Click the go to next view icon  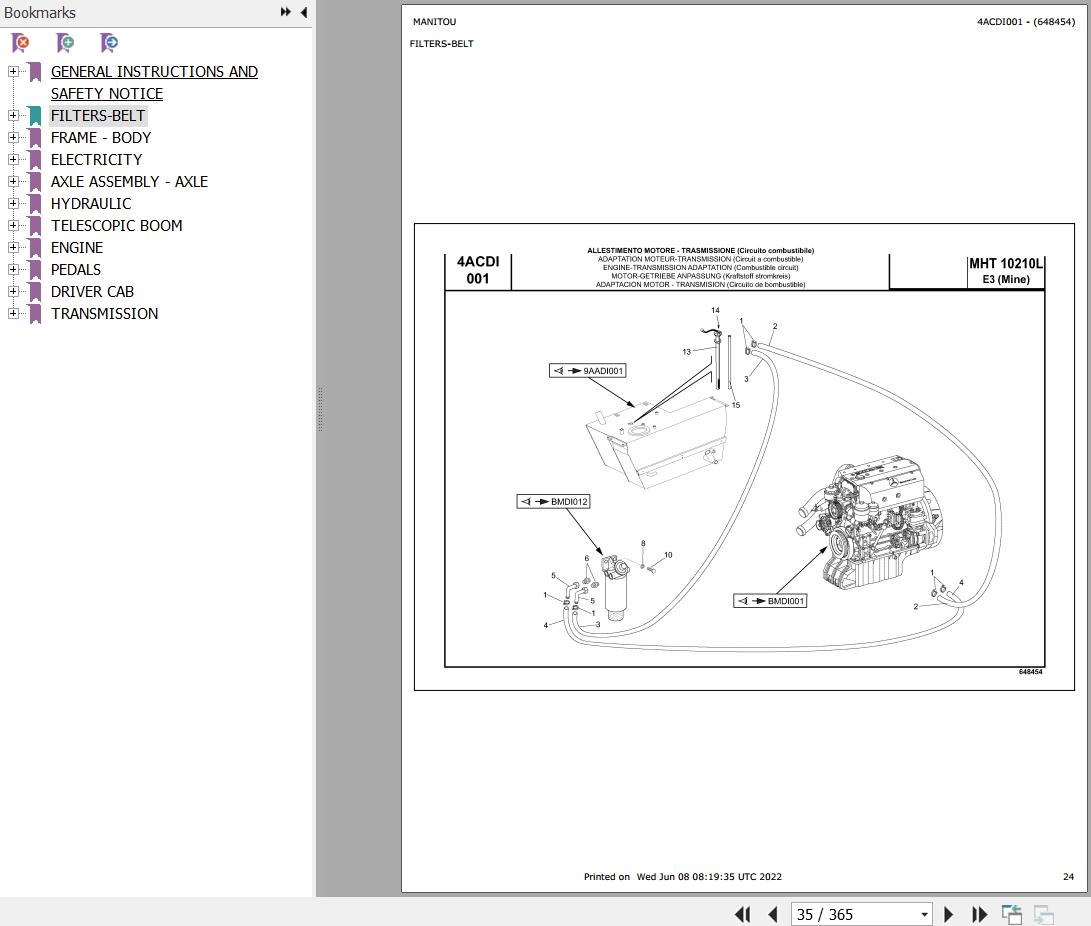pos(1044,914)
